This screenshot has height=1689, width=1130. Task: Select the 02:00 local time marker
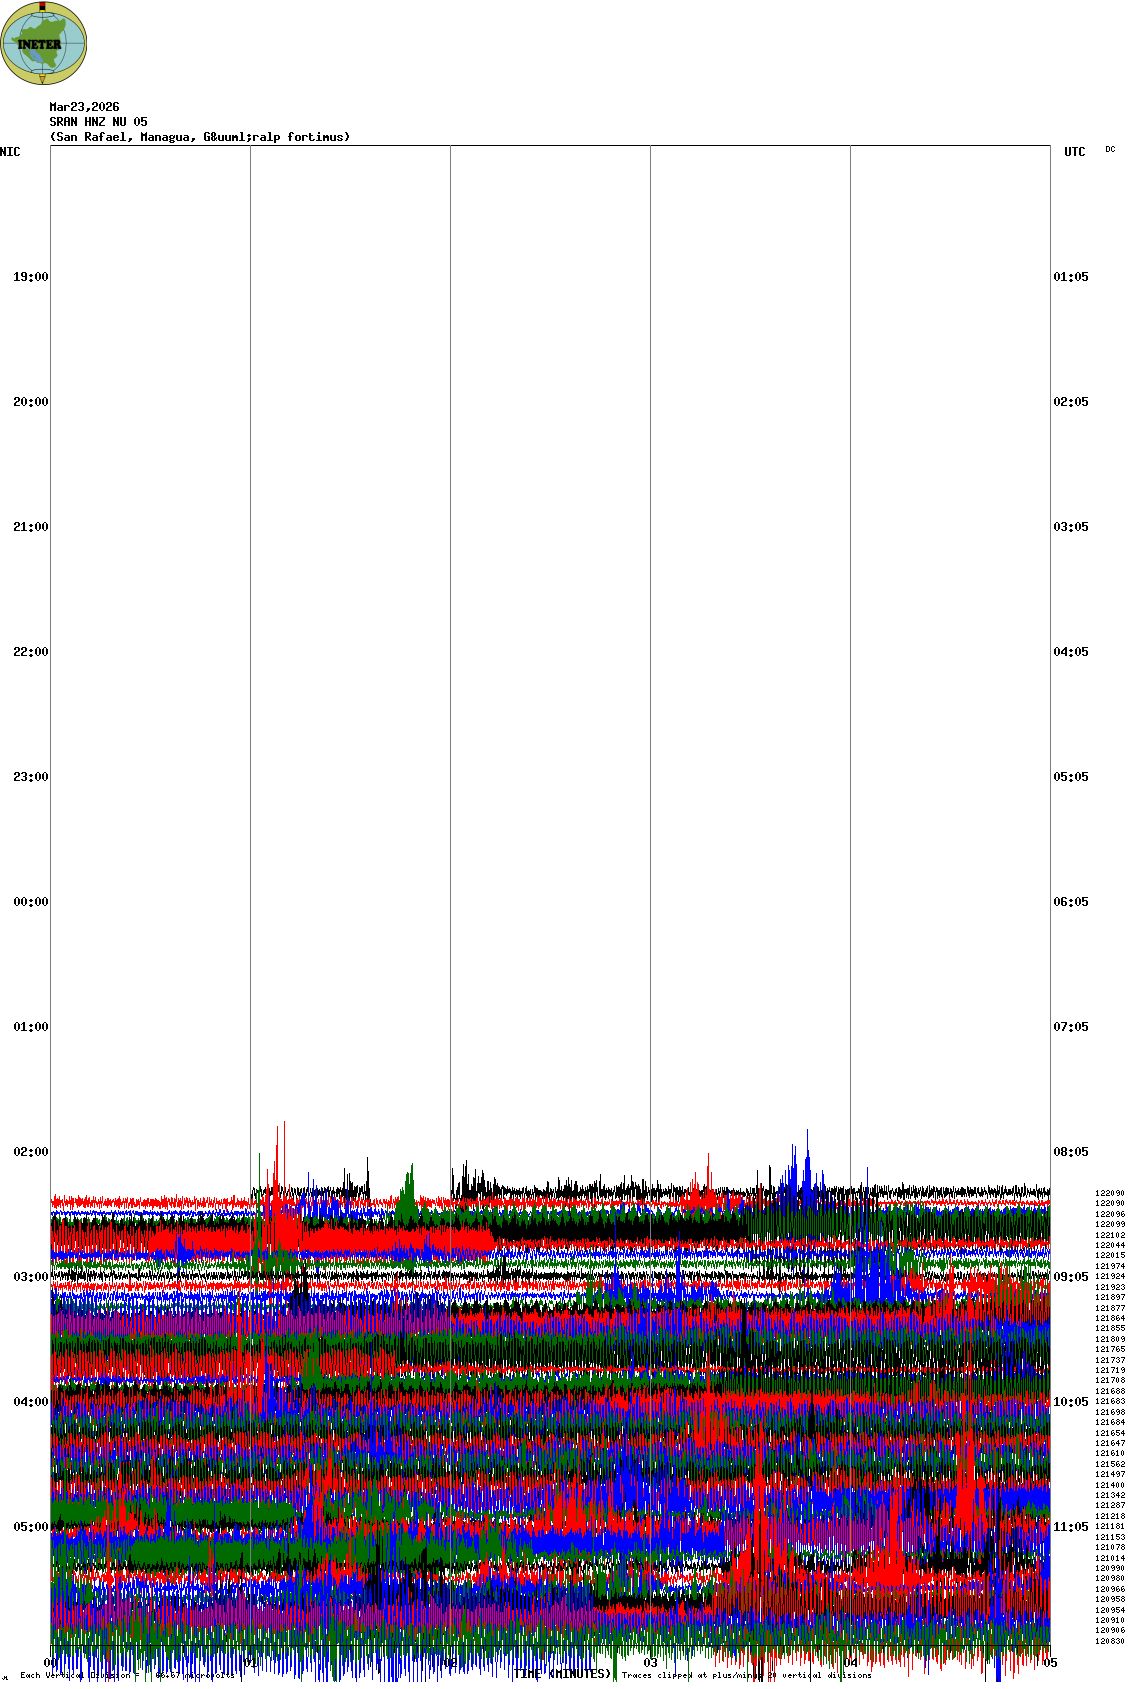(30, 1152)
